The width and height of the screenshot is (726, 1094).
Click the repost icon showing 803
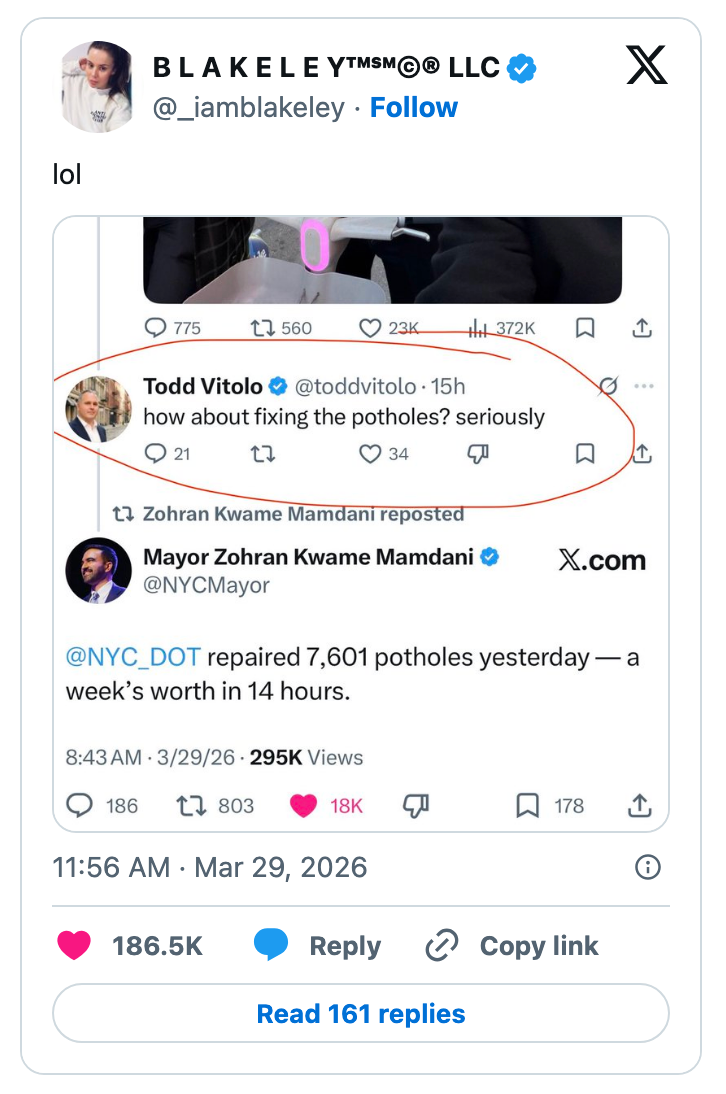(187, 805)
